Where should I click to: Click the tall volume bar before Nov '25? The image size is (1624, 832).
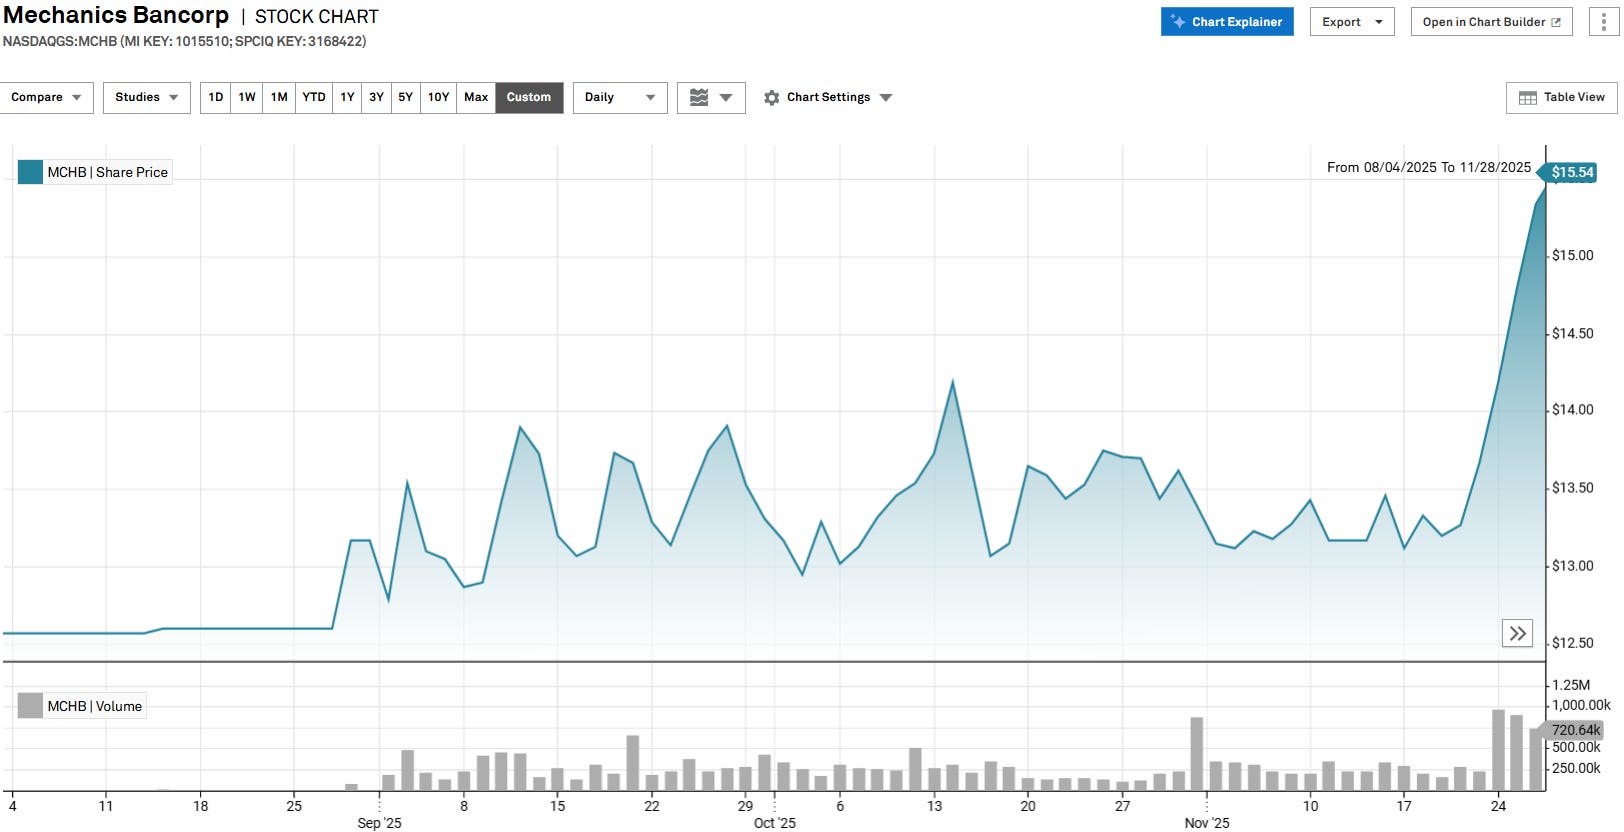[x=1196, y=753]
